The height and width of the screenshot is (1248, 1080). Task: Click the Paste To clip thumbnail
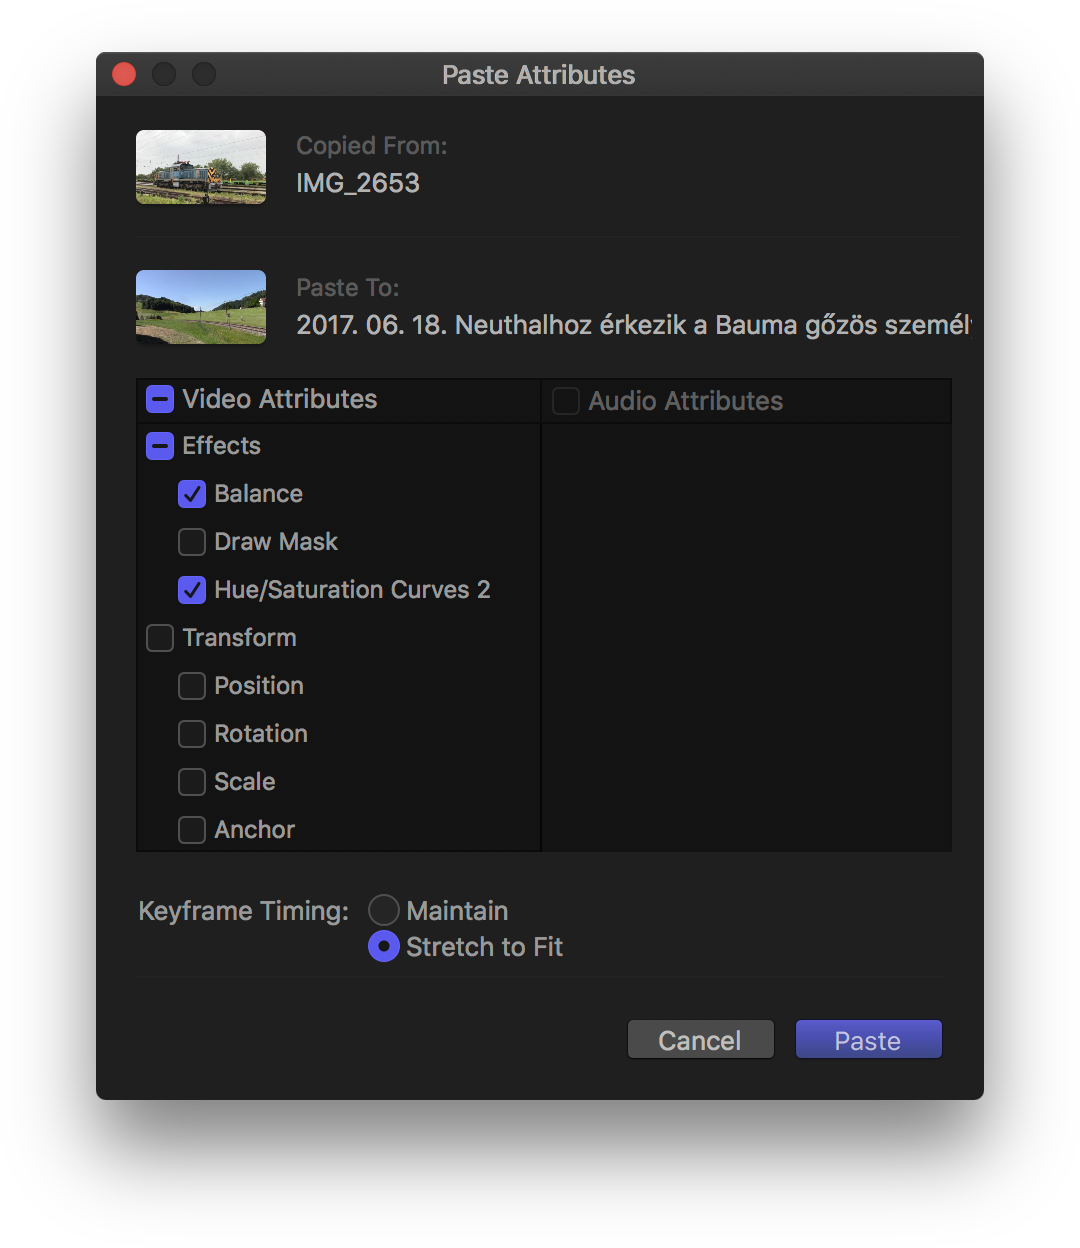pos(201,307)
